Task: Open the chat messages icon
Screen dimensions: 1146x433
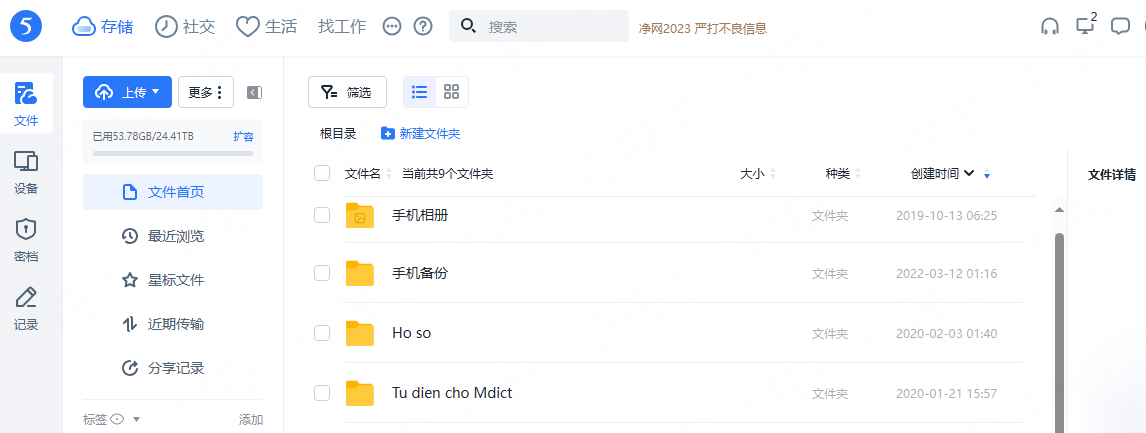Action: point(1121,27)
